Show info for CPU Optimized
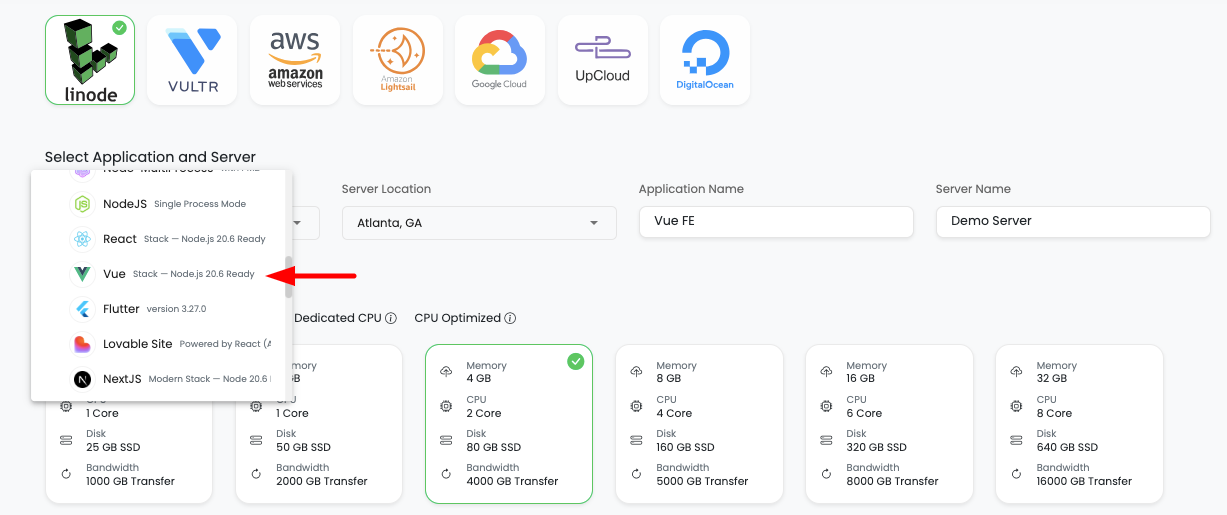Screen dimensions: 1227x515 tap(510, 318)
